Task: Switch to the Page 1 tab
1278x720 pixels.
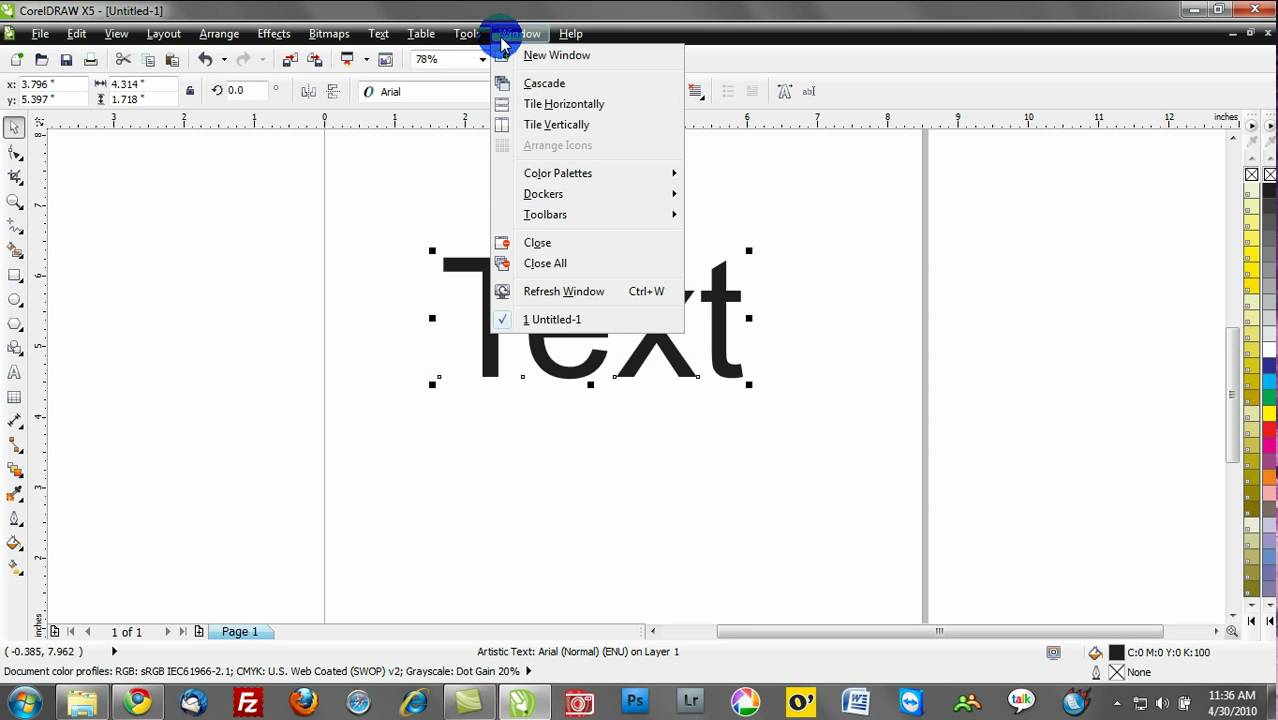Action: coord(241,632)
